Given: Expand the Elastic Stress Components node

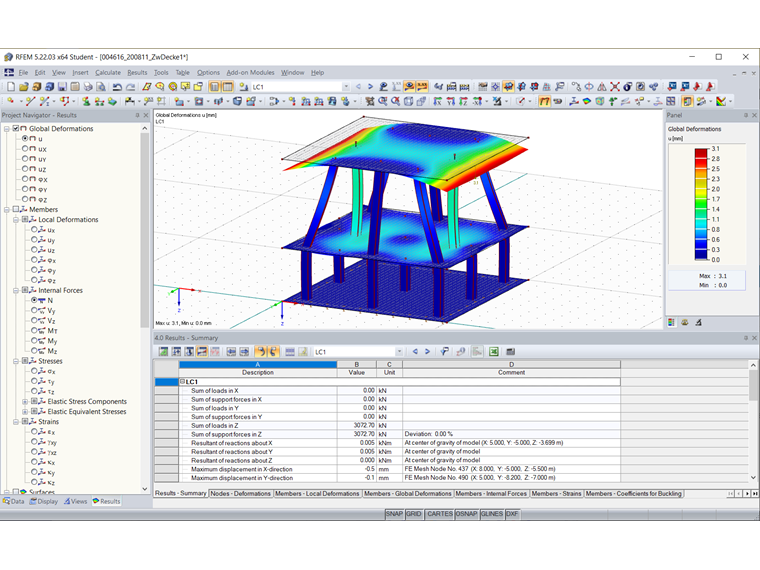Looking at the screenshot, I should click(25, 402).
